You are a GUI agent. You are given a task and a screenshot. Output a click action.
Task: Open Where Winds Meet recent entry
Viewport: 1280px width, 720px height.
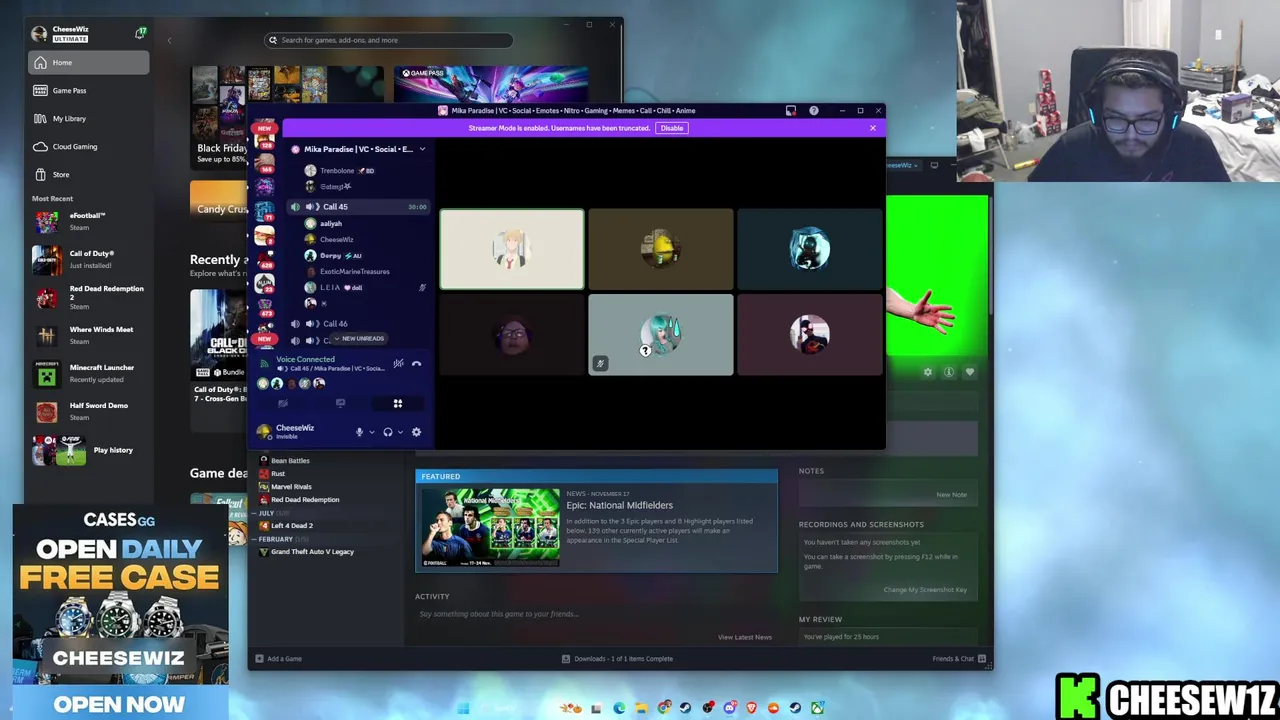pos(89,335)
